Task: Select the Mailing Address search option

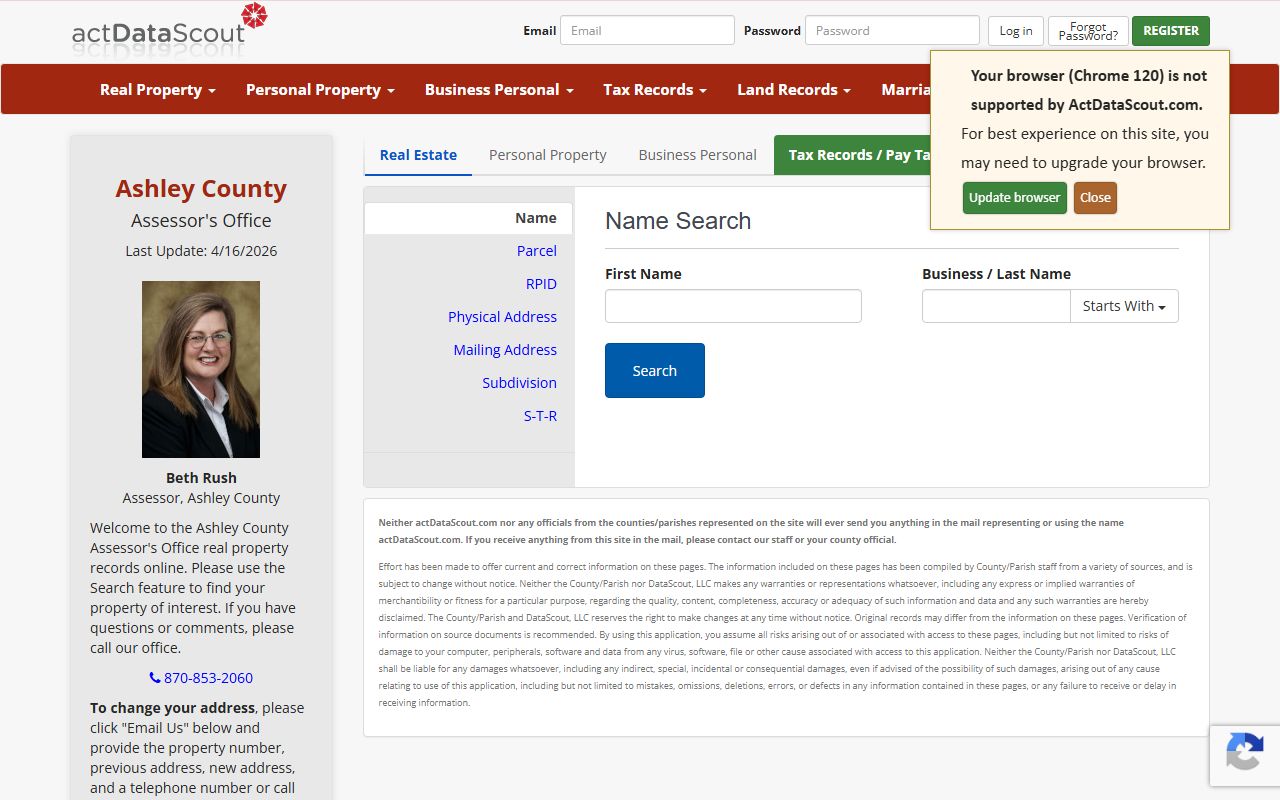Action: [x=505, y=350]
